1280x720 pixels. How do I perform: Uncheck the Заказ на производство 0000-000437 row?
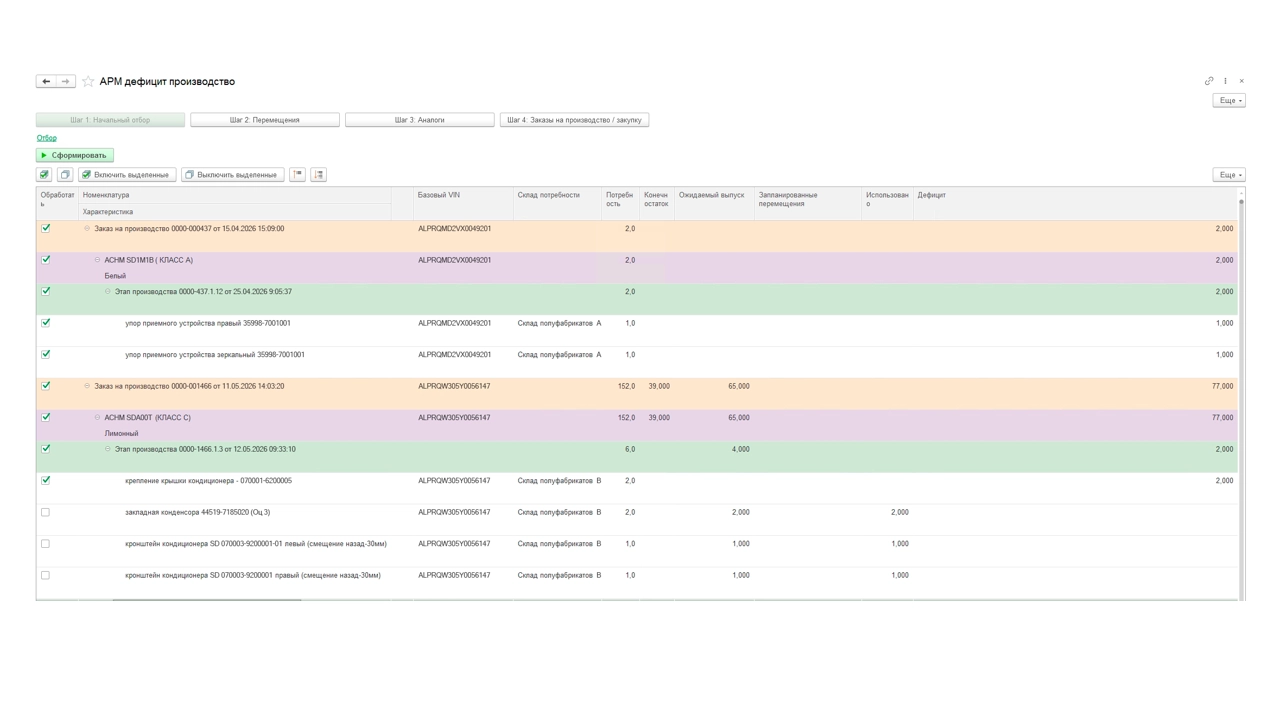[x=45, y=228]
